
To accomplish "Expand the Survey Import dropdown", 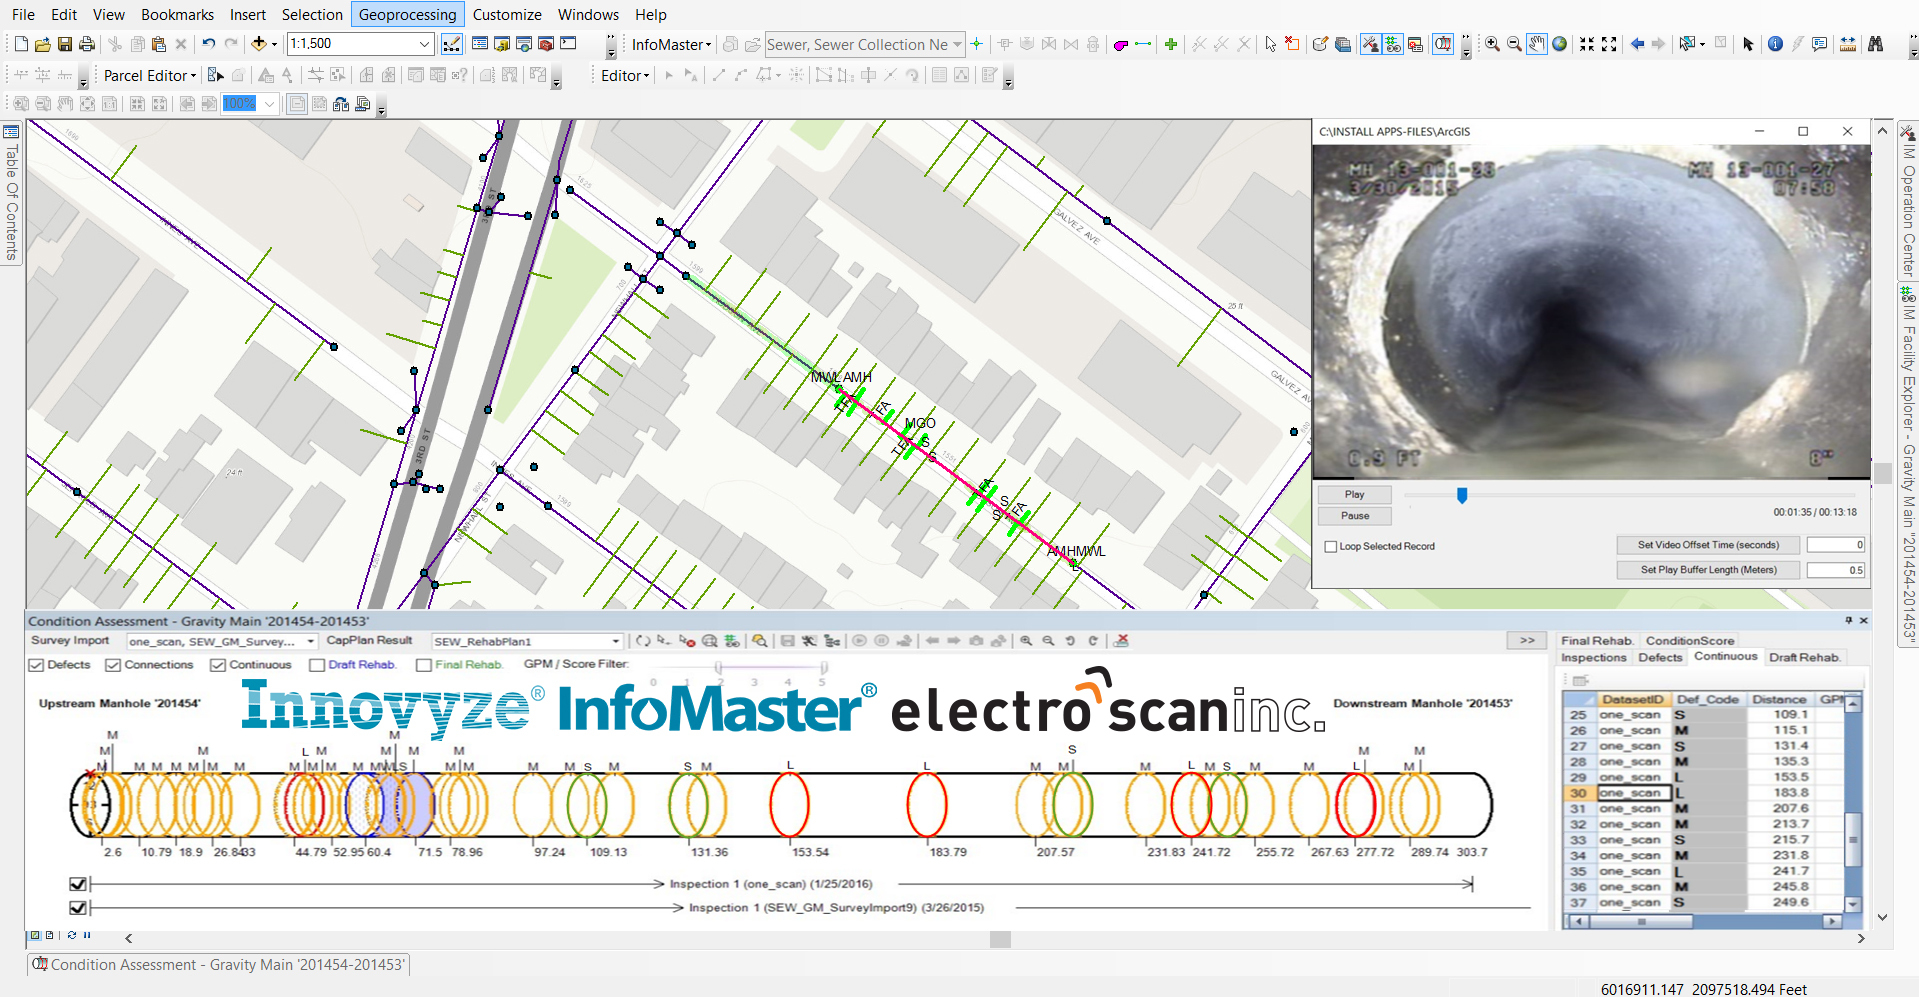I will [x=310, y=642].
